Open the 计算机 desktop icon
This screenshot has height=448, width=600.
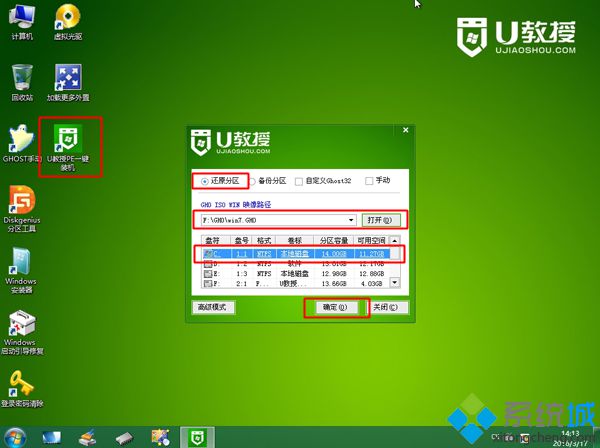coord(22,21)
